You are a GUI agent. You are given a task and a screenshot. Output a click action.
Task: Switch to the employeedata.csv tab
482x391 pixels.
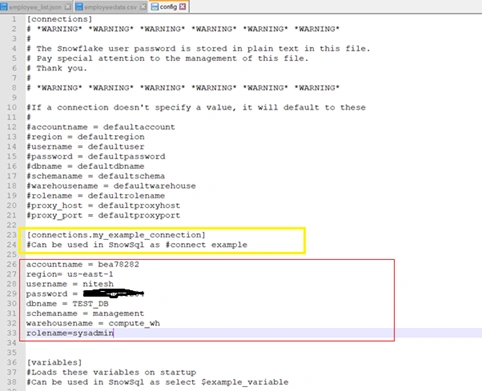[111, 7]
